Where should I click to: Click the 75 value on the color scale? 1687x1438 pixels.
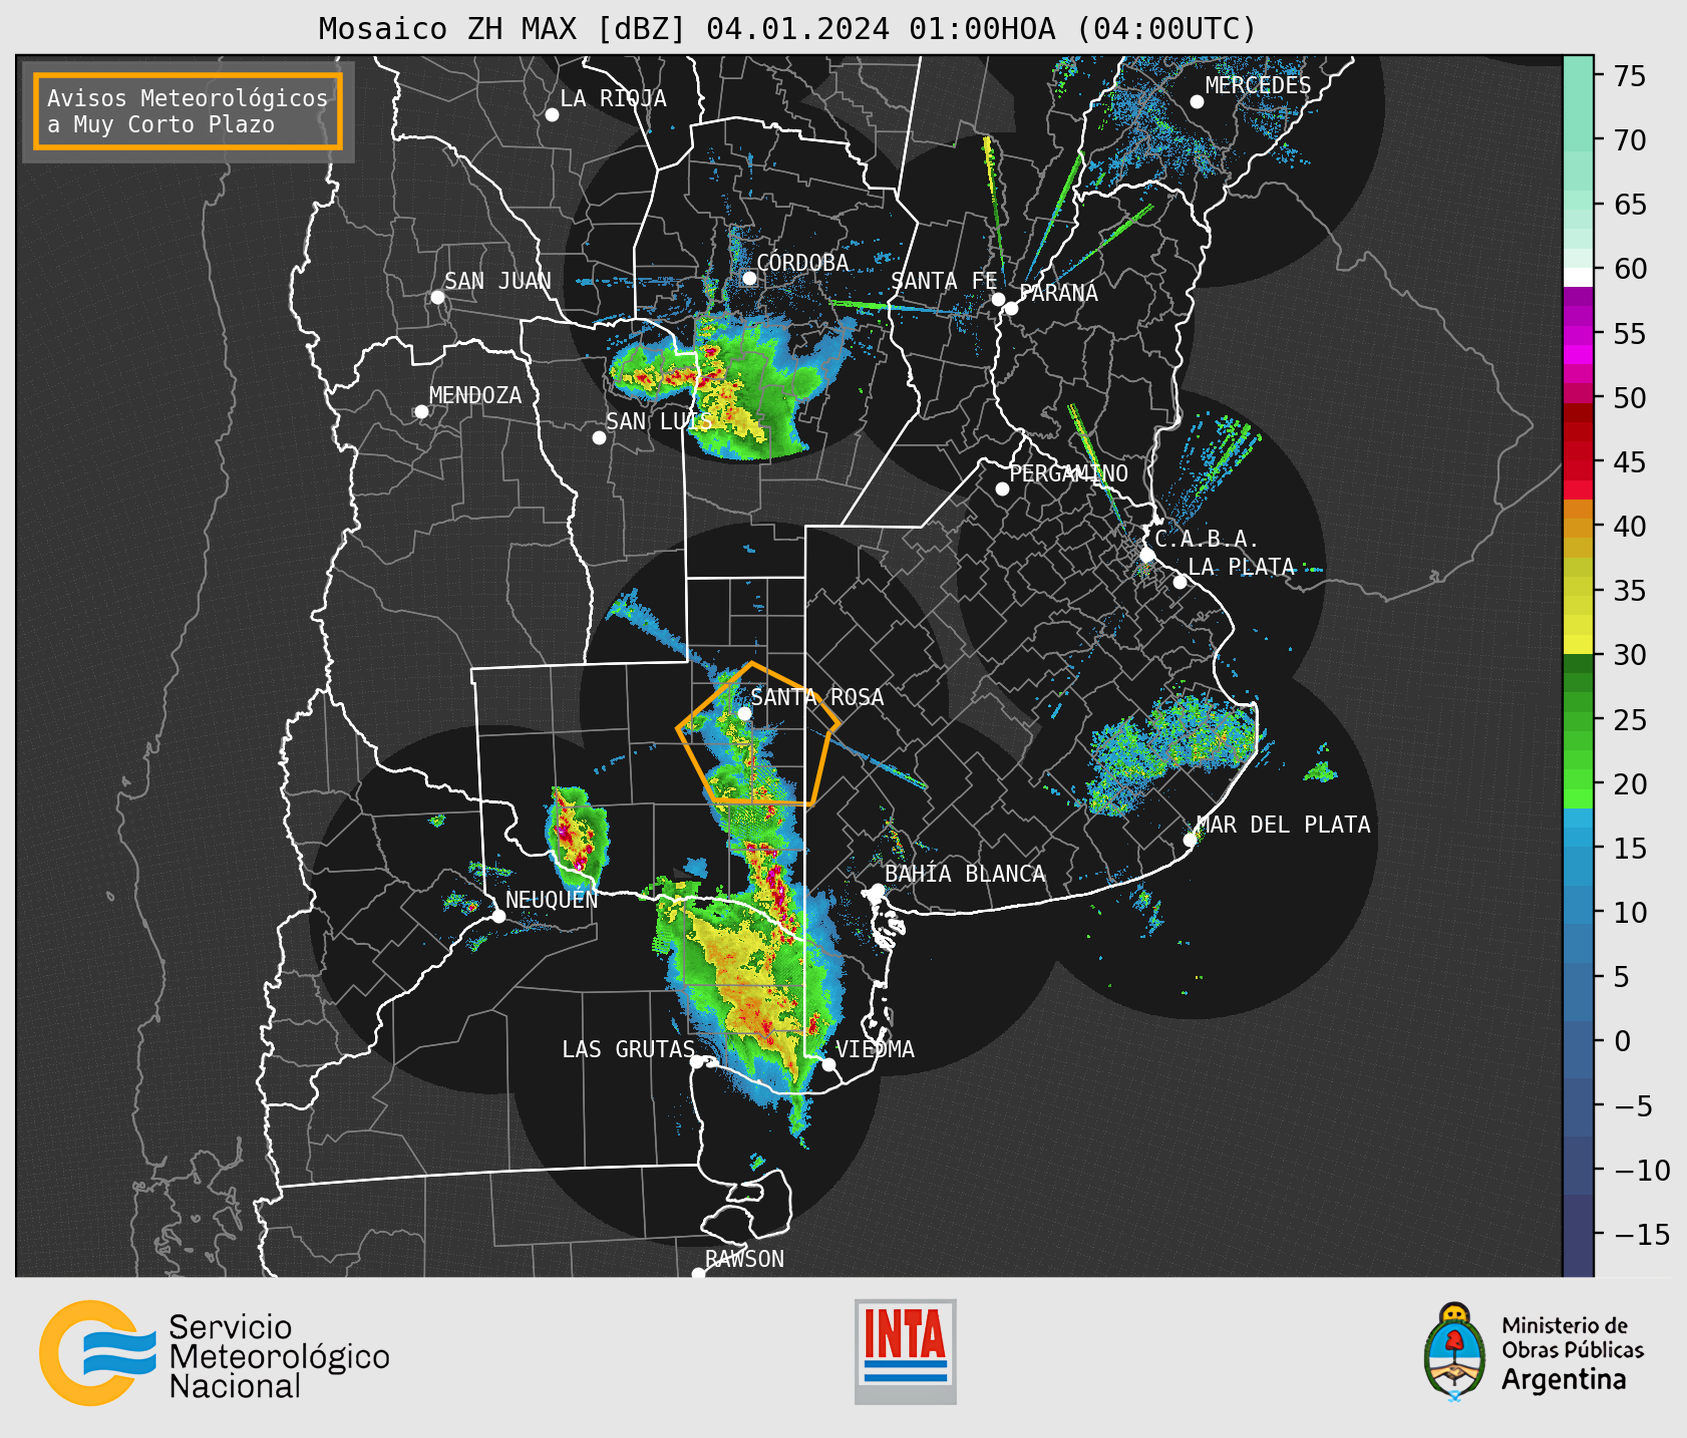coord(1628,76)
